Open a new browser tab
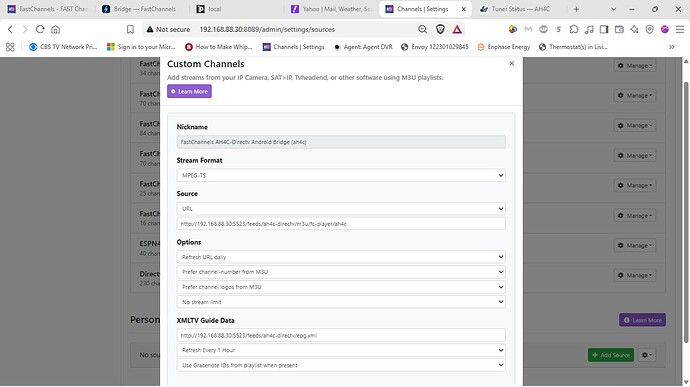690x387 pixels. (x=576, y=9)
